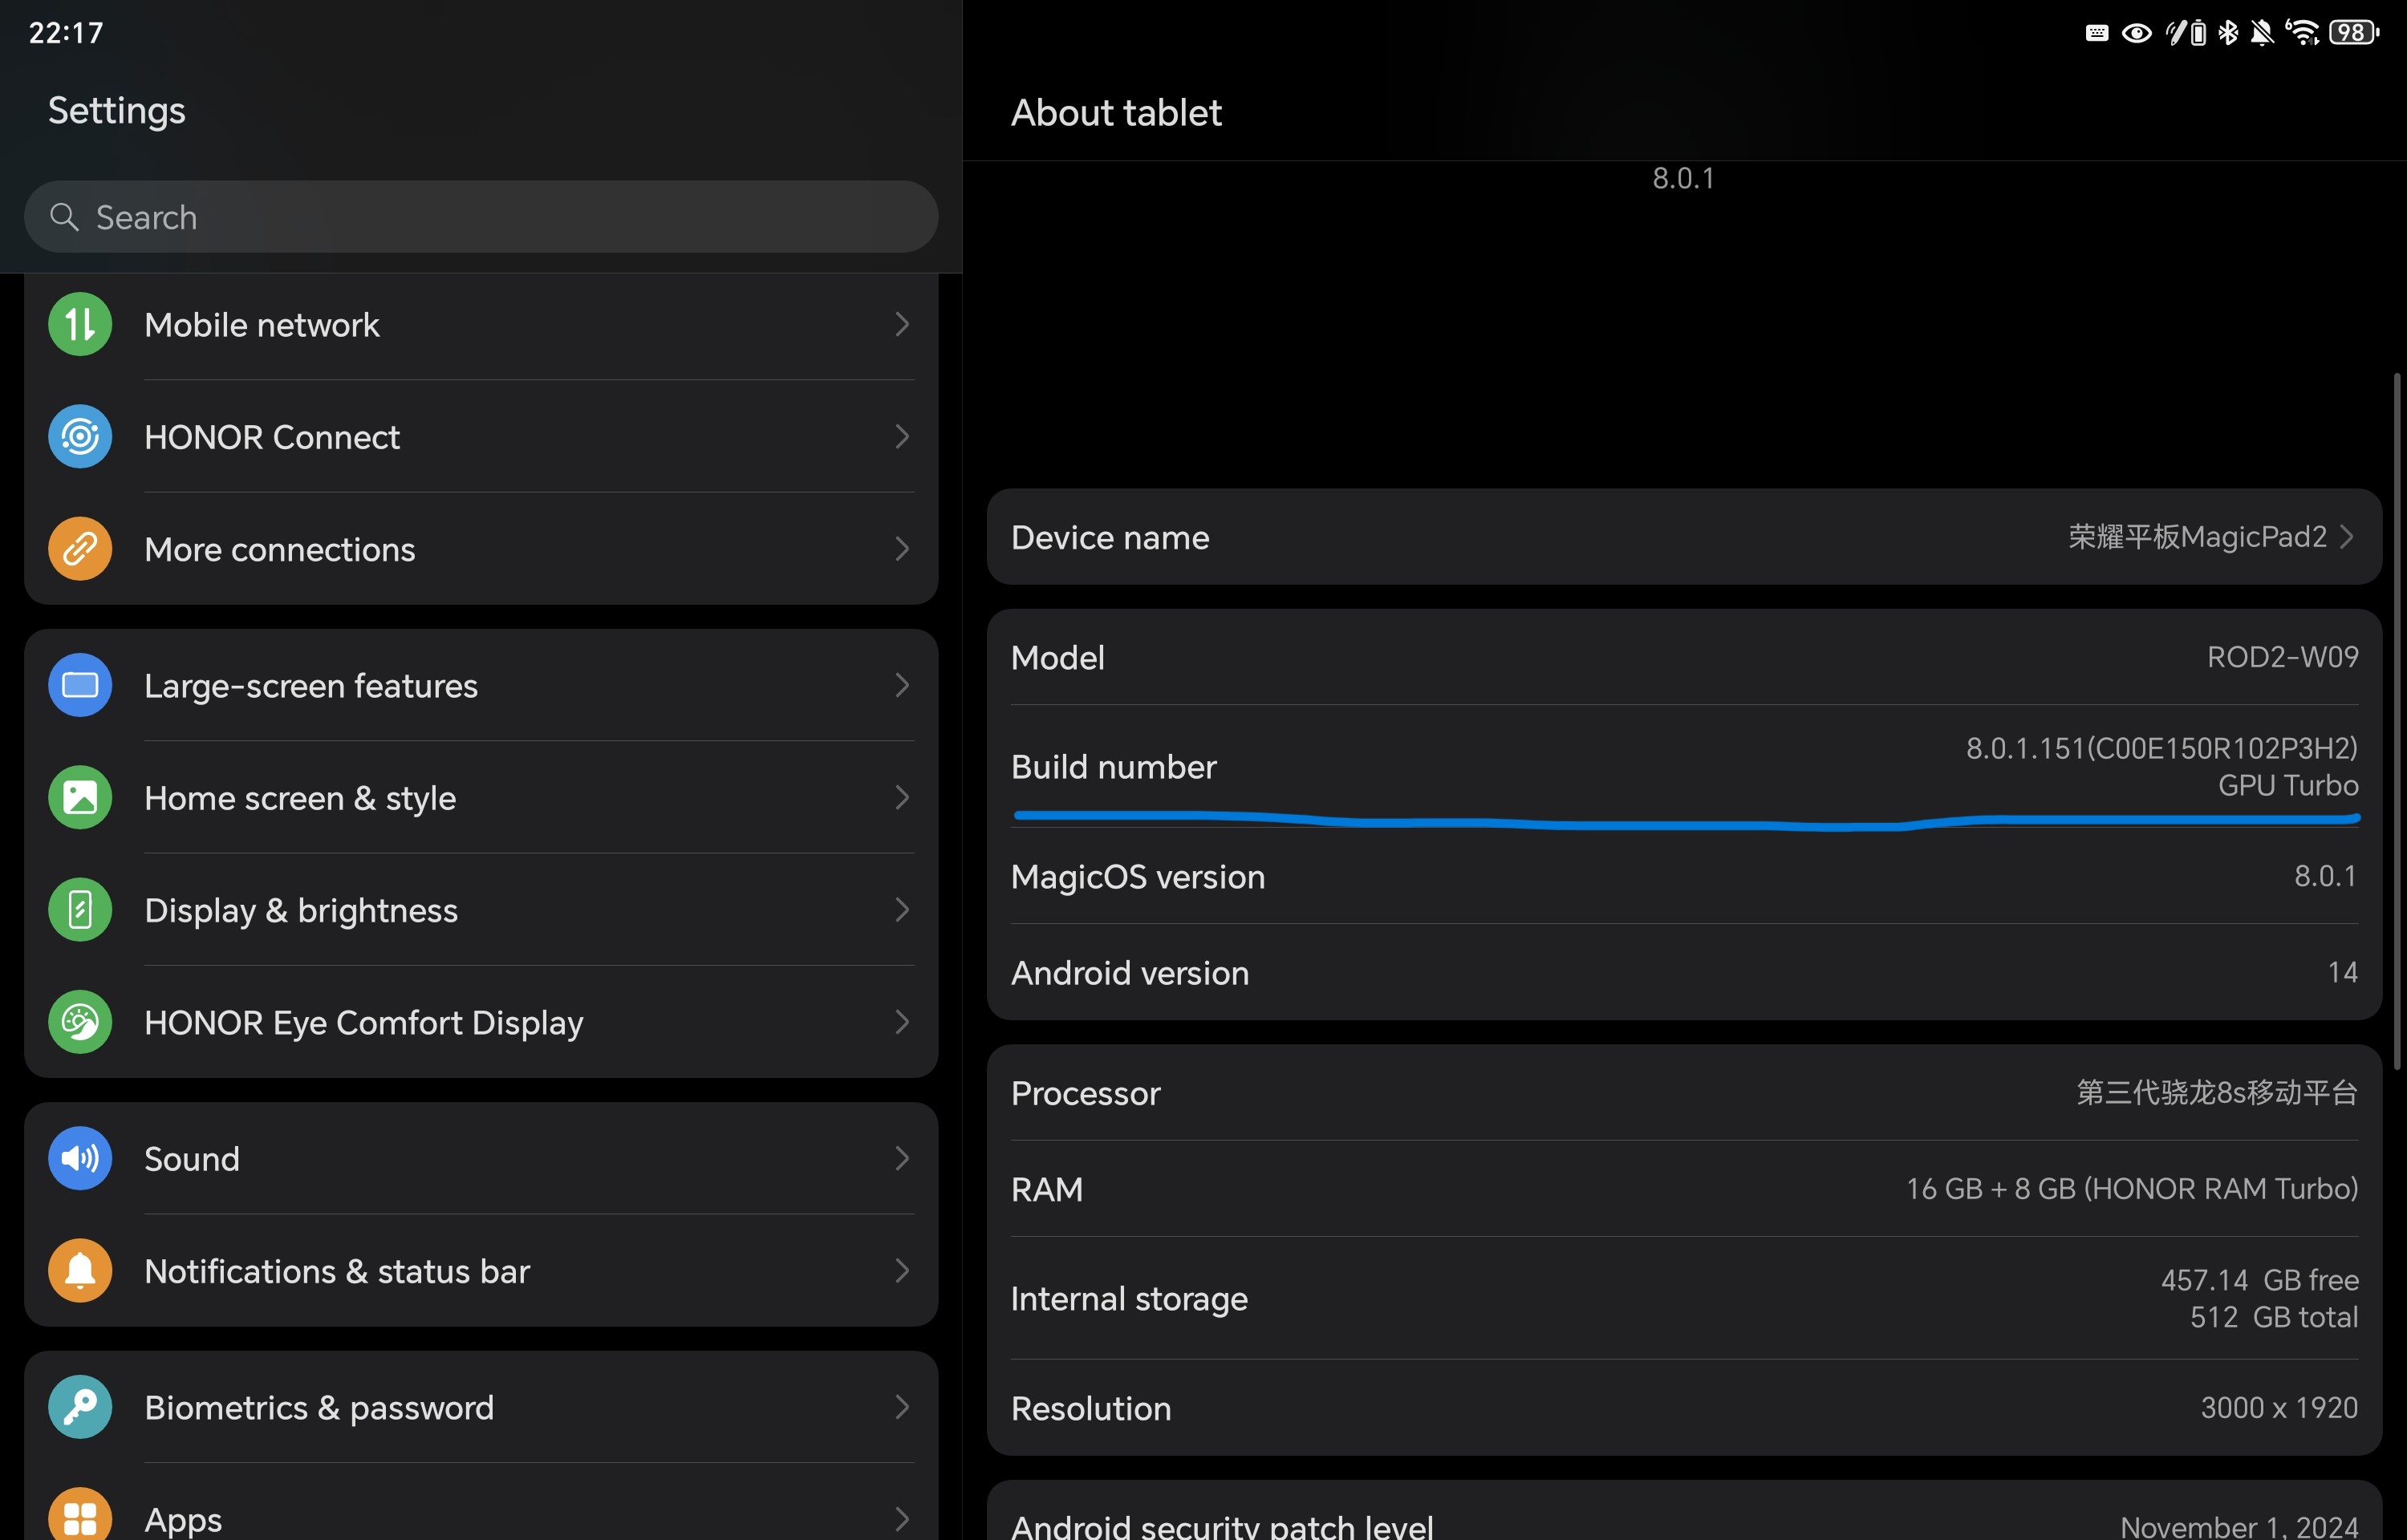
Task: Tap the Build number row
Action: click(1684, 766)
